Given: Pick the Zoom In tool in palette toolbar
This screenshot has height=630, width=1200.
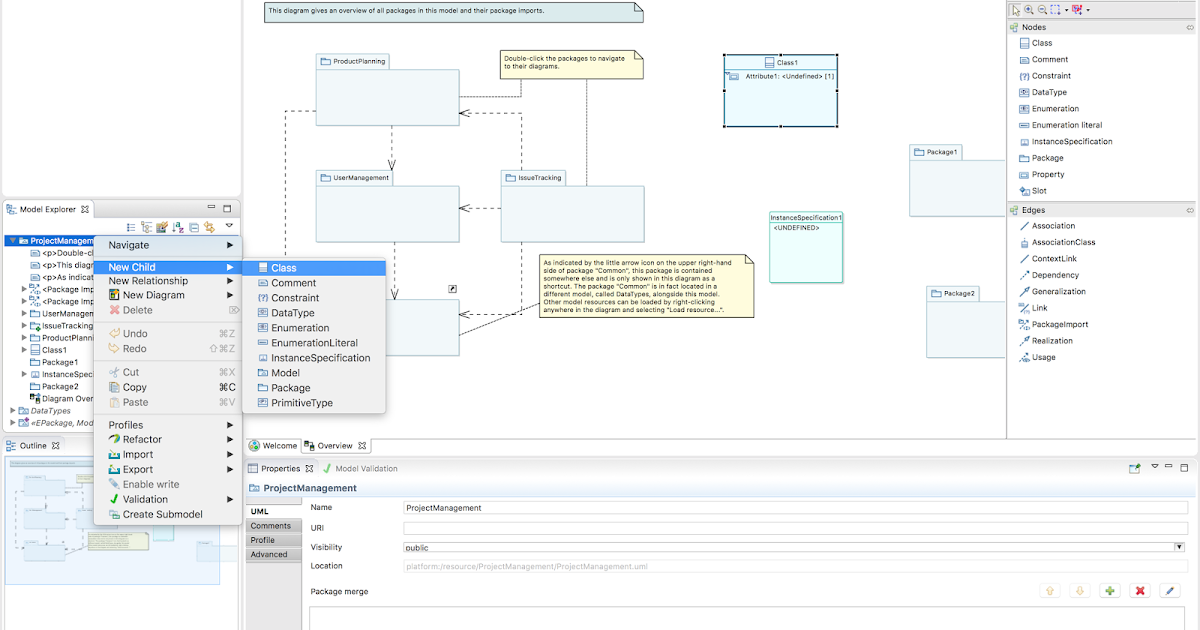Looking at the screenshot, I should click(x=1029, y=9).
